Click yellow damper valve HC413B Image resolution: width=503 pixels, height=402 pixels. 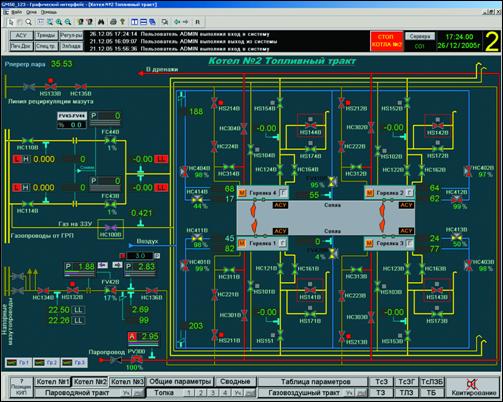tap(457, 237)
